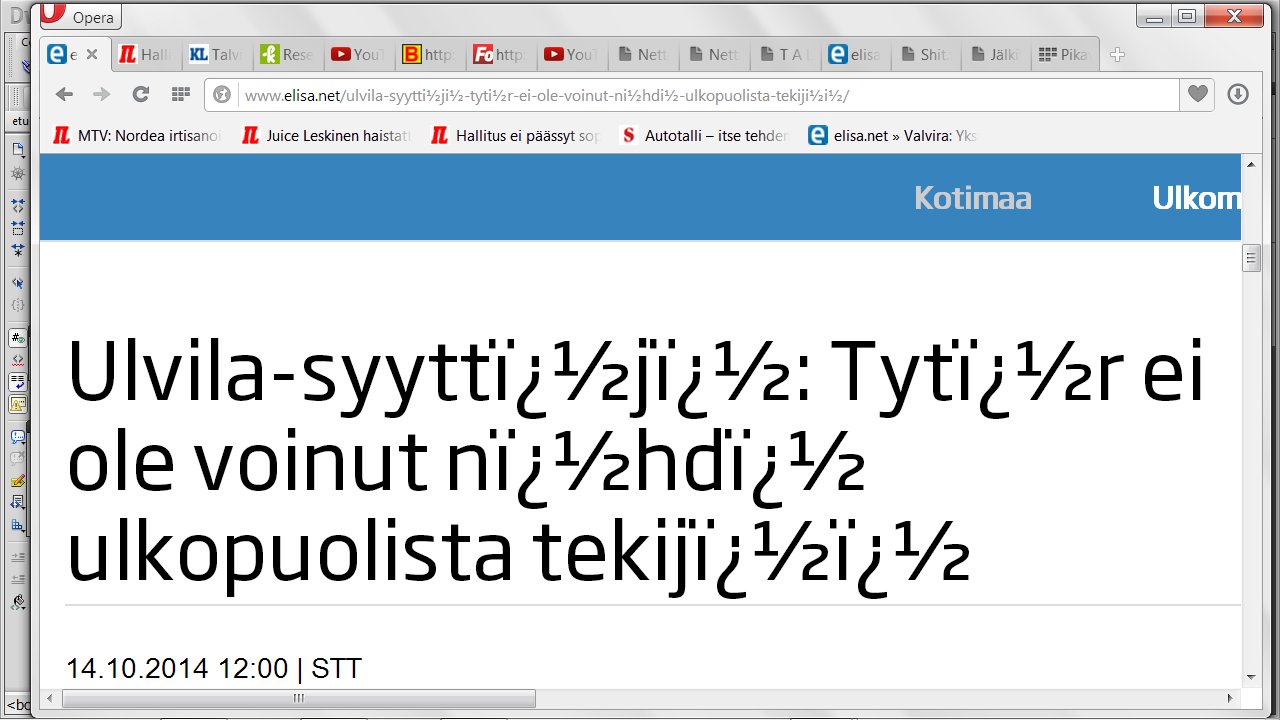Open a new tab with plus button

click(x=1118, y=55)
